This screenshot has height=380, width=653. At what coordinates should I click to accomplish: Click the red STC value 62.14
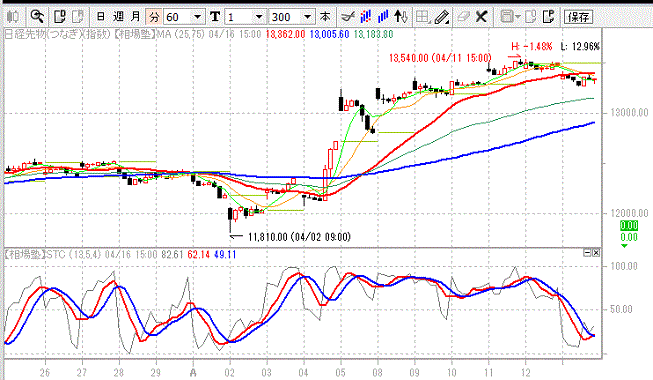(199, 254)
